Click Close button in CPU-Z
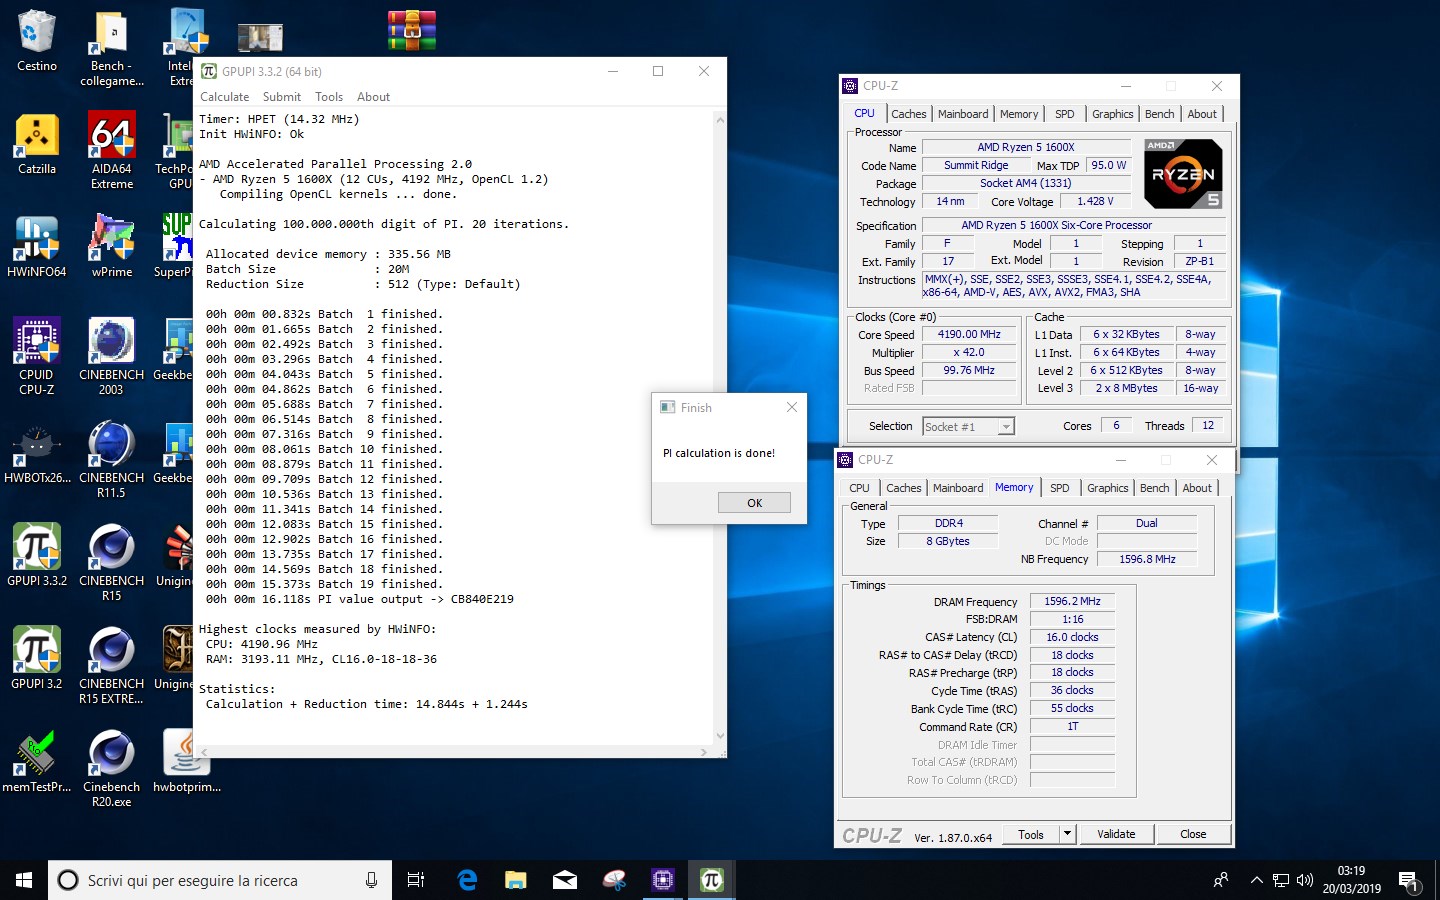This screenshot has width=1440, height=900. [1193, 834]
